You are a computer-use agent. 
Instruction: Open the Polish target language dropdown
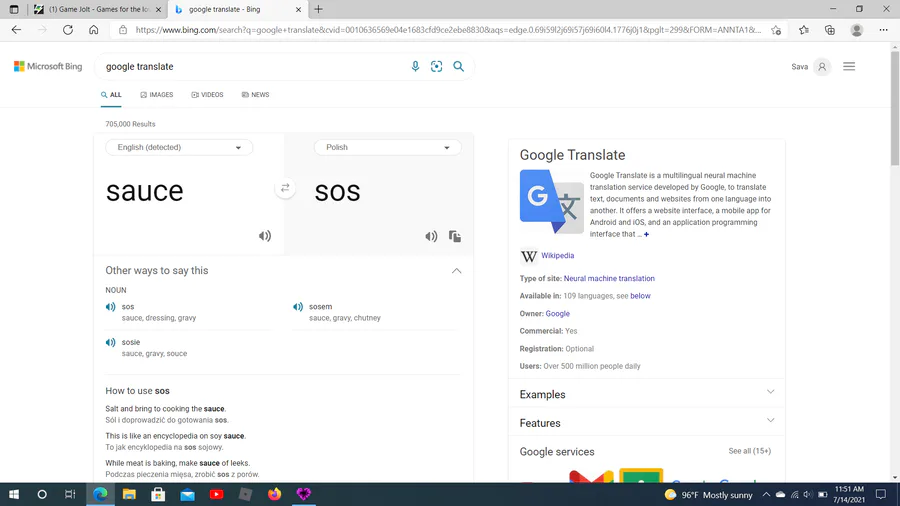(387, 147)
